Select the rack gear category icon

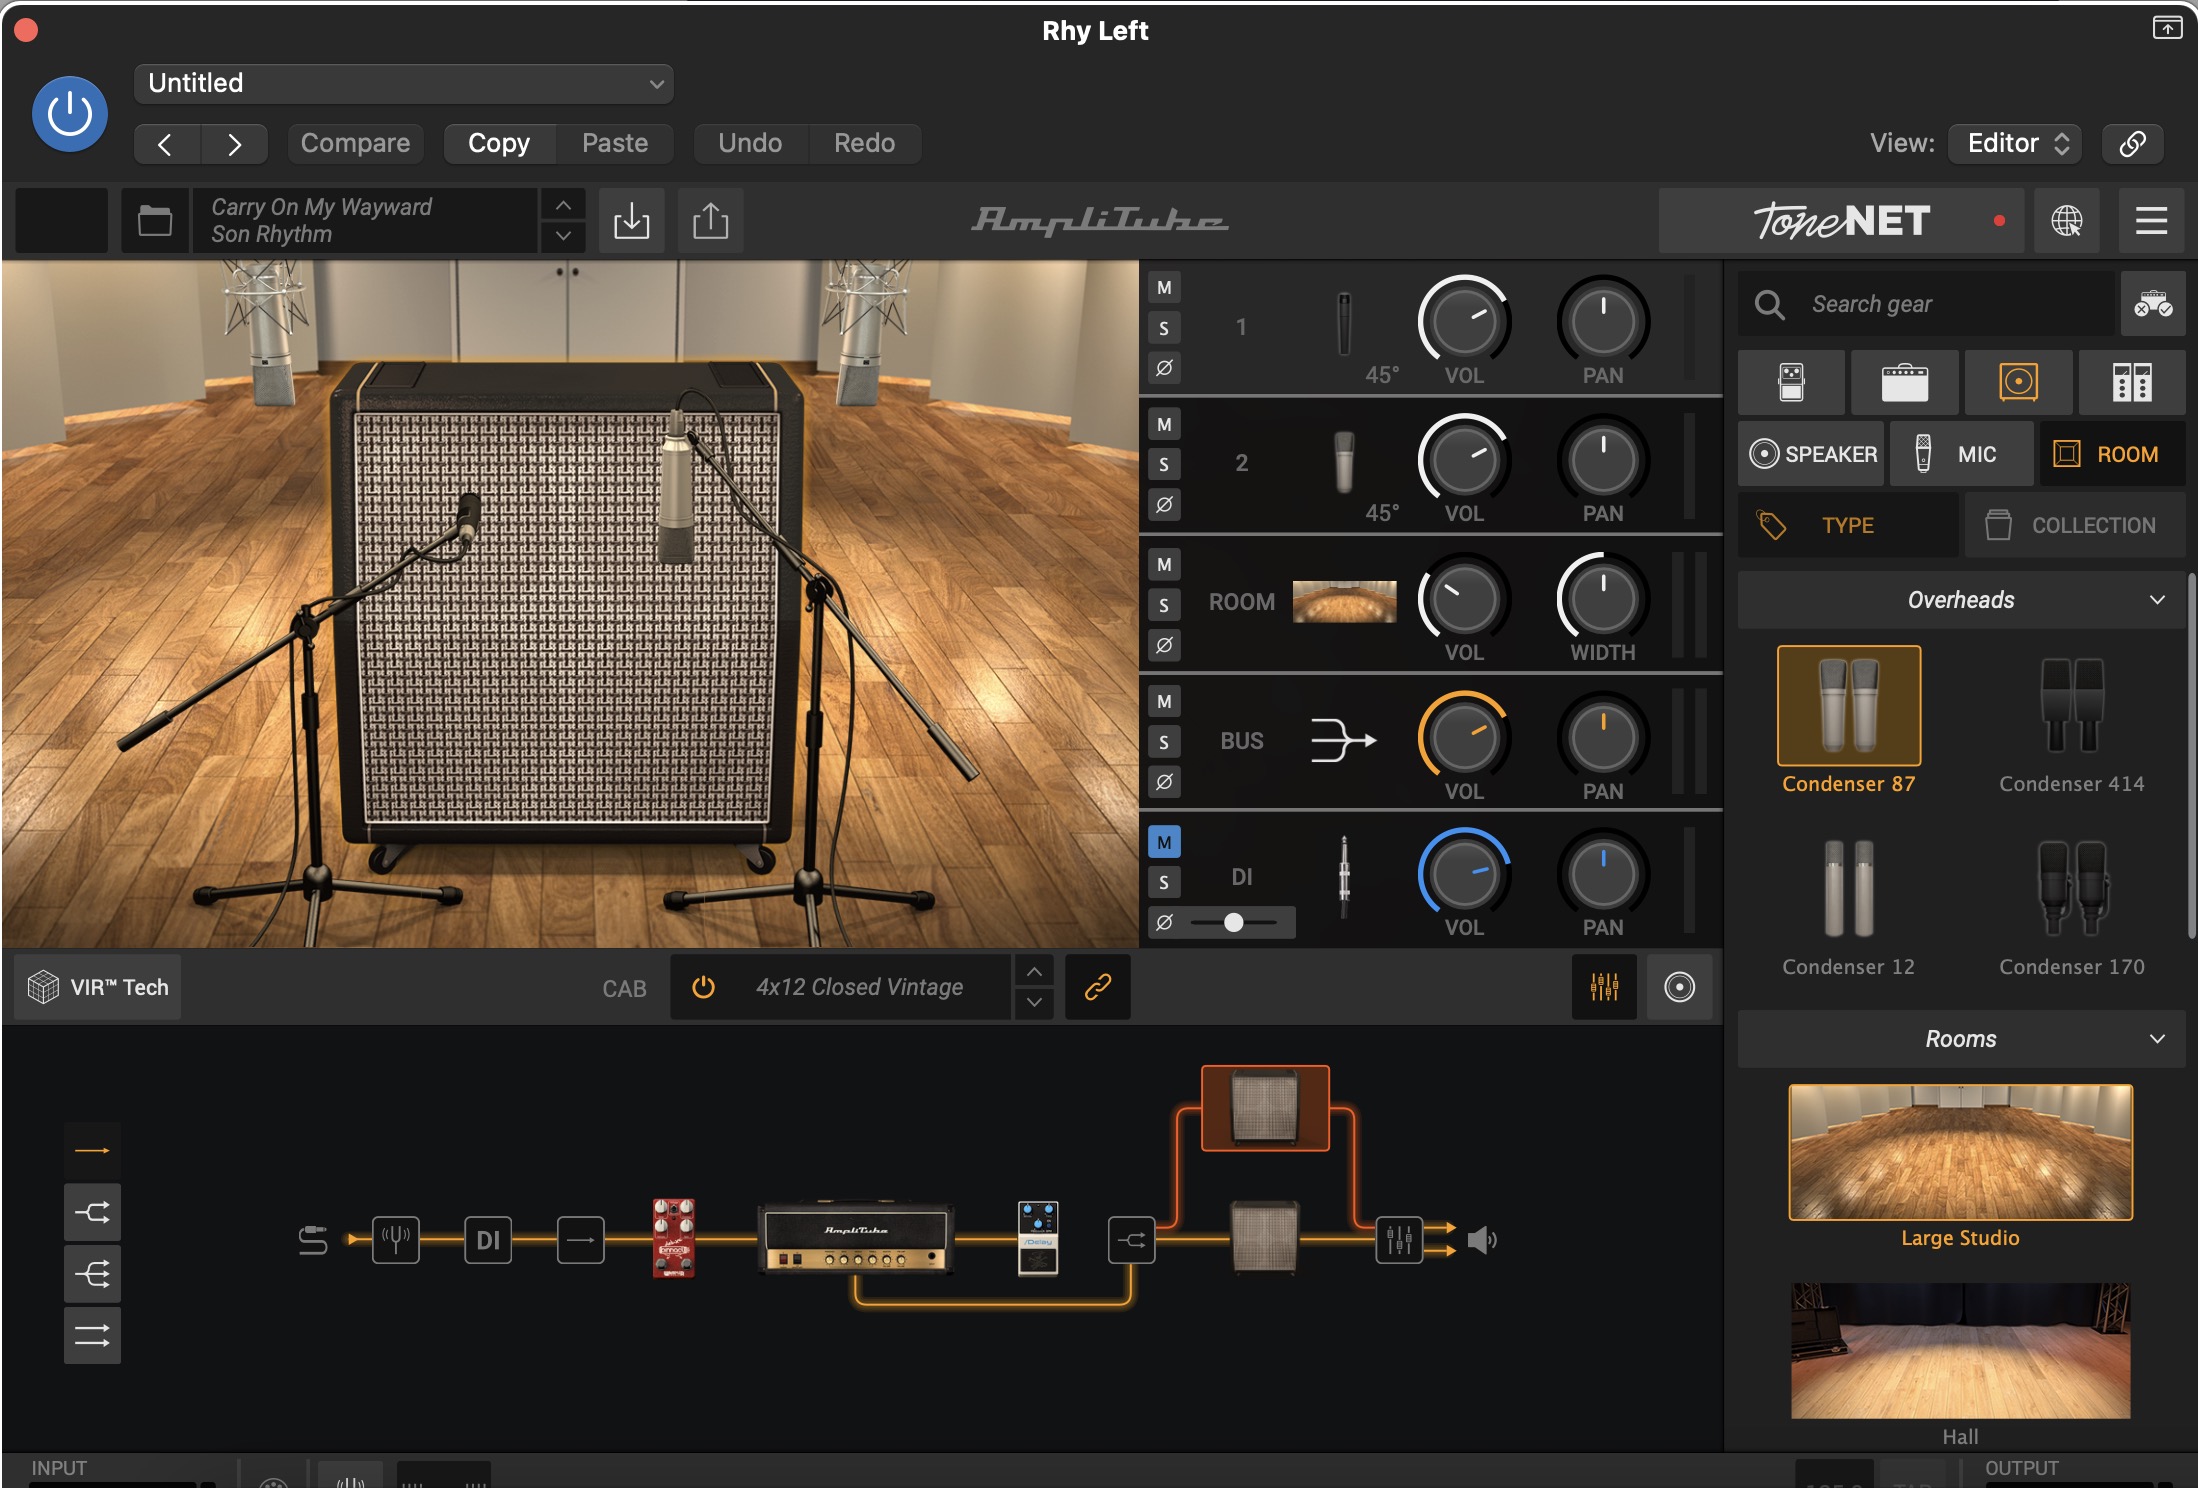(x=2132, y=382)
